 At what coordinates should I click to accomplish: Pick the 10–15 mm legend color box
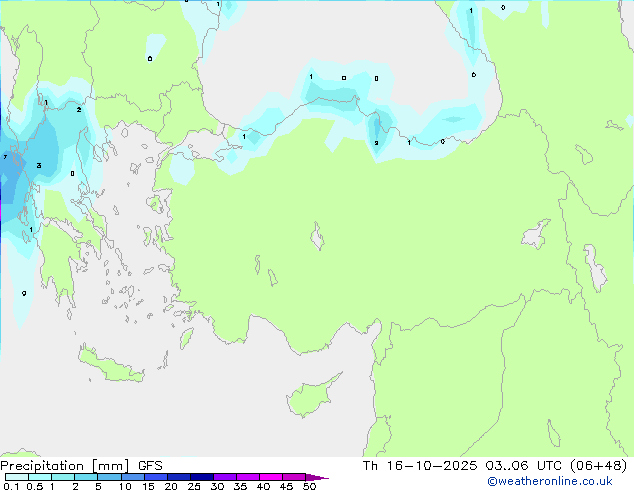(133, 477)
